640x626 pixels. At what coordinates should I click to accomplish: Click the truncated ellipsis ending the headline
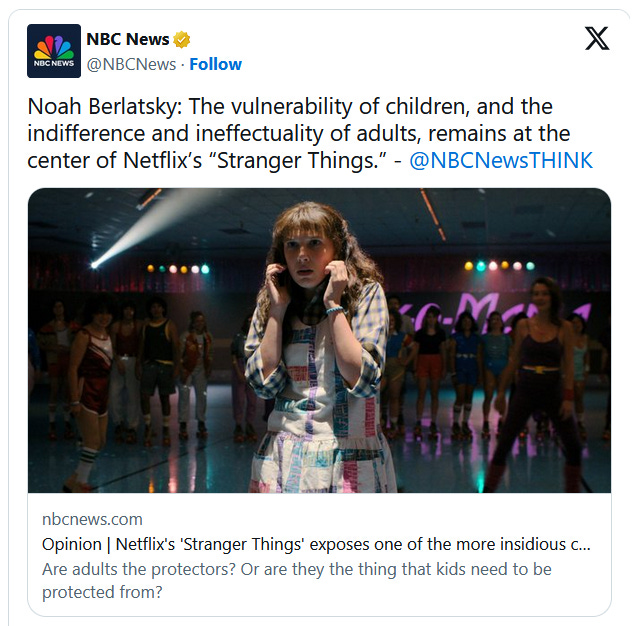(x=585, y=546)
